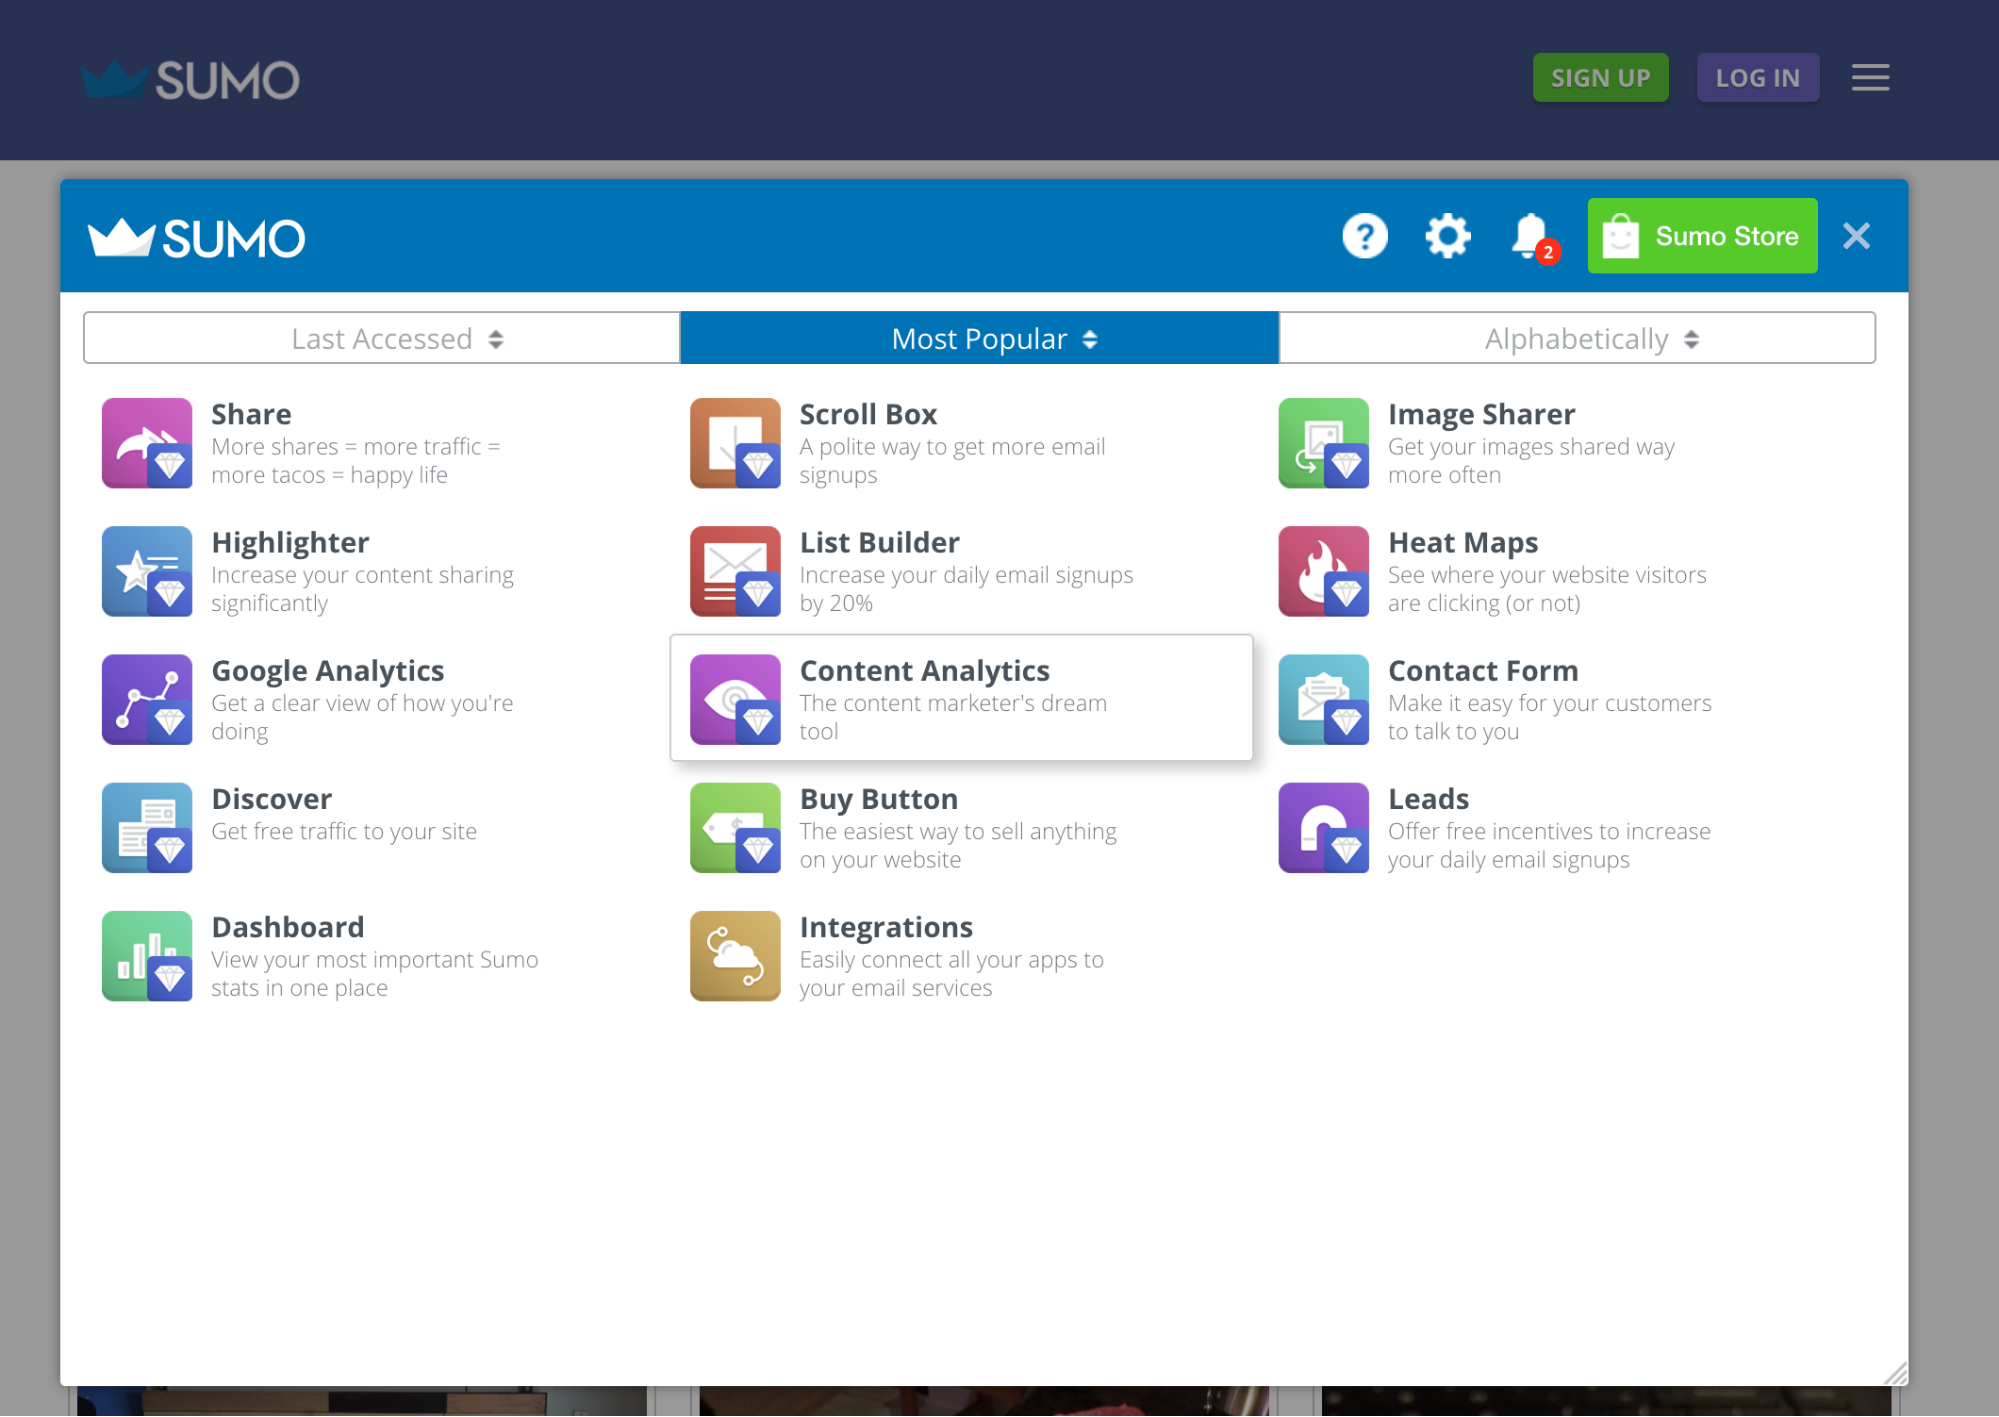This screenshot has width=1999, height=1417.
Task: Open the Google Analytics app icon
Action: 147,699
